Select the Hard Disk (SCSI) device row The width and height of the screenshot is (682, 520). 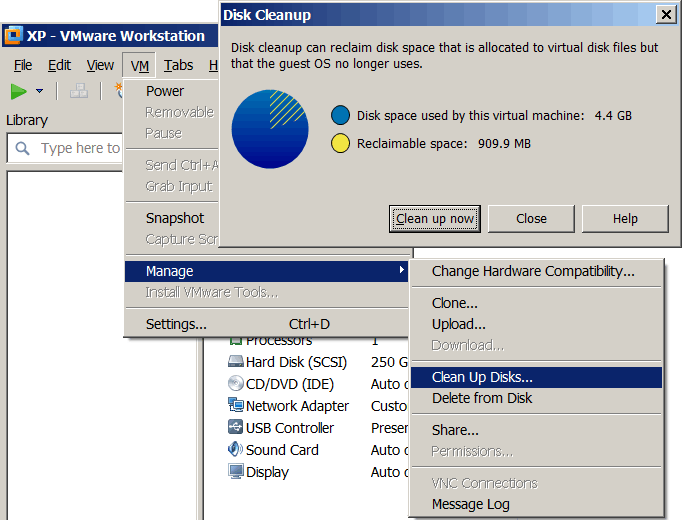(x=318, y=362)
